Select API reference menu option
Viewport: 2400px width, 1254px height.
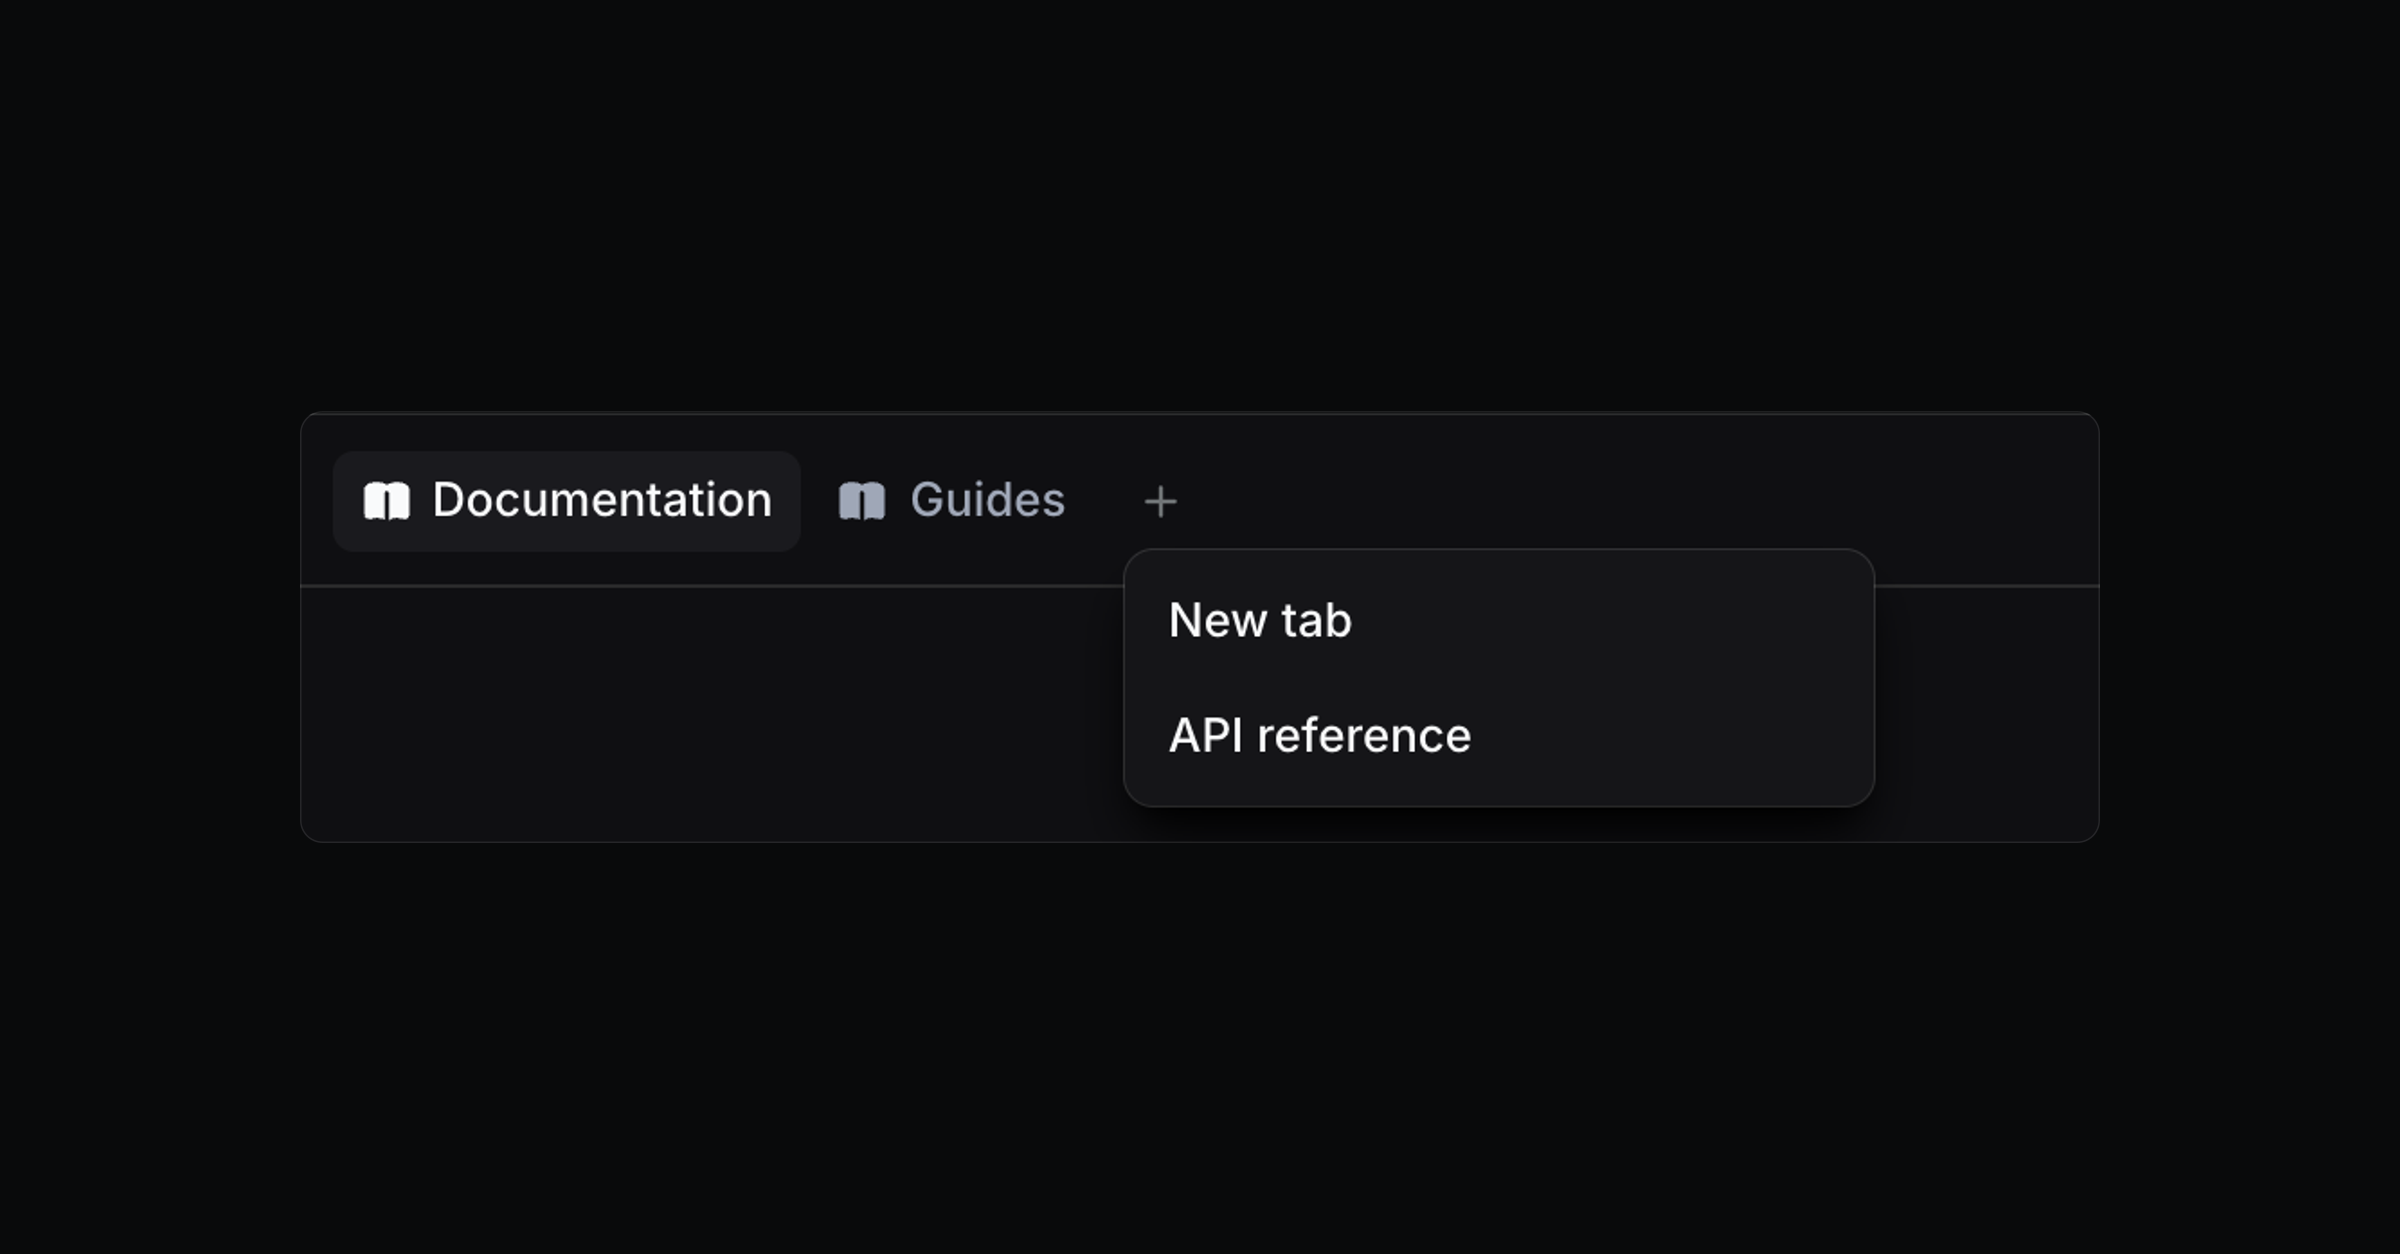tap(1498, 736)
